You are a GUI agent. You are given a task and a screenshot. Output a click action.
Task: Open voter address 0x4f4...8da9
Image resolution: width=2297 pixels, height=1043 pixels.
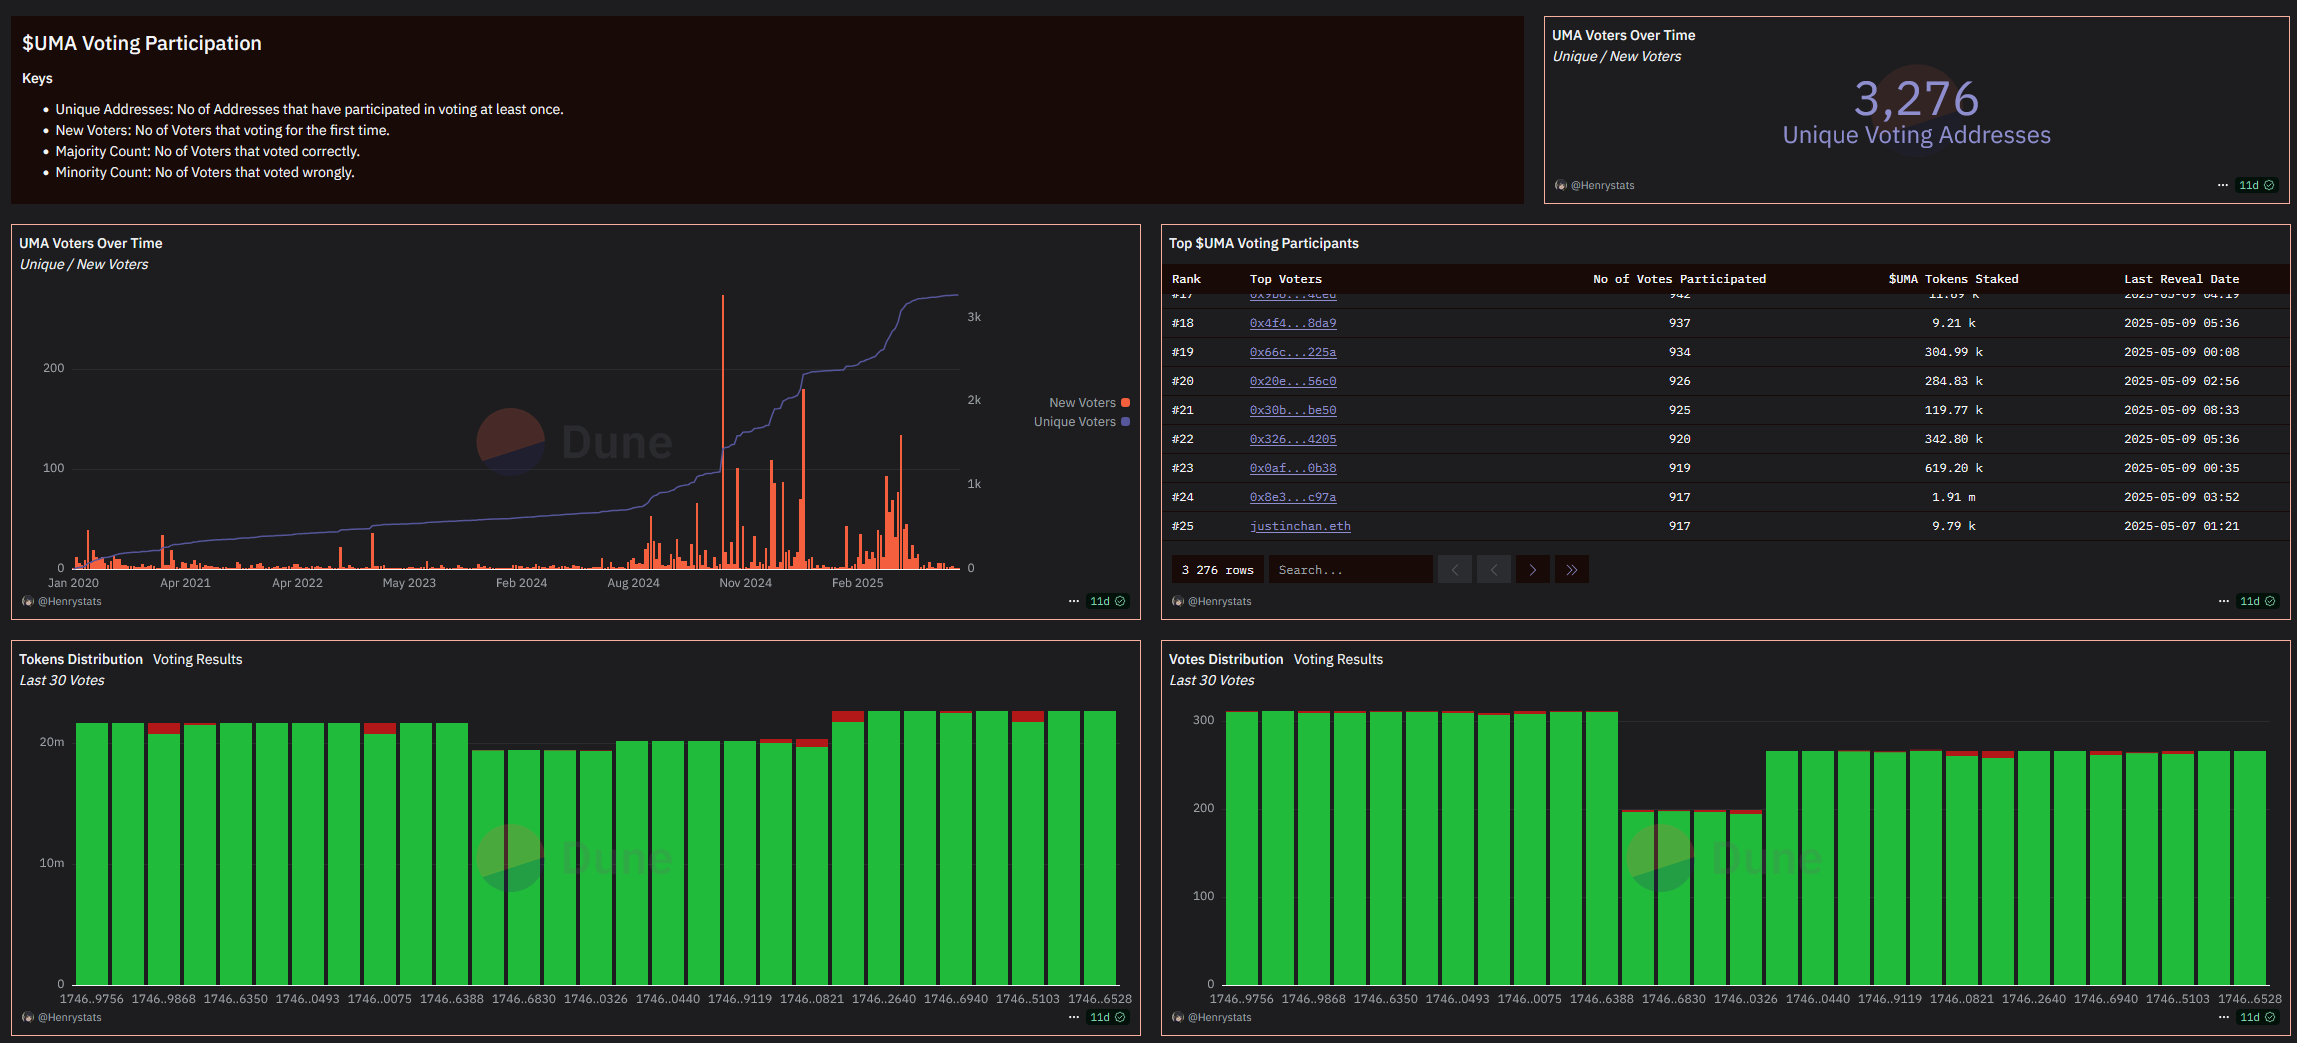1292,323
